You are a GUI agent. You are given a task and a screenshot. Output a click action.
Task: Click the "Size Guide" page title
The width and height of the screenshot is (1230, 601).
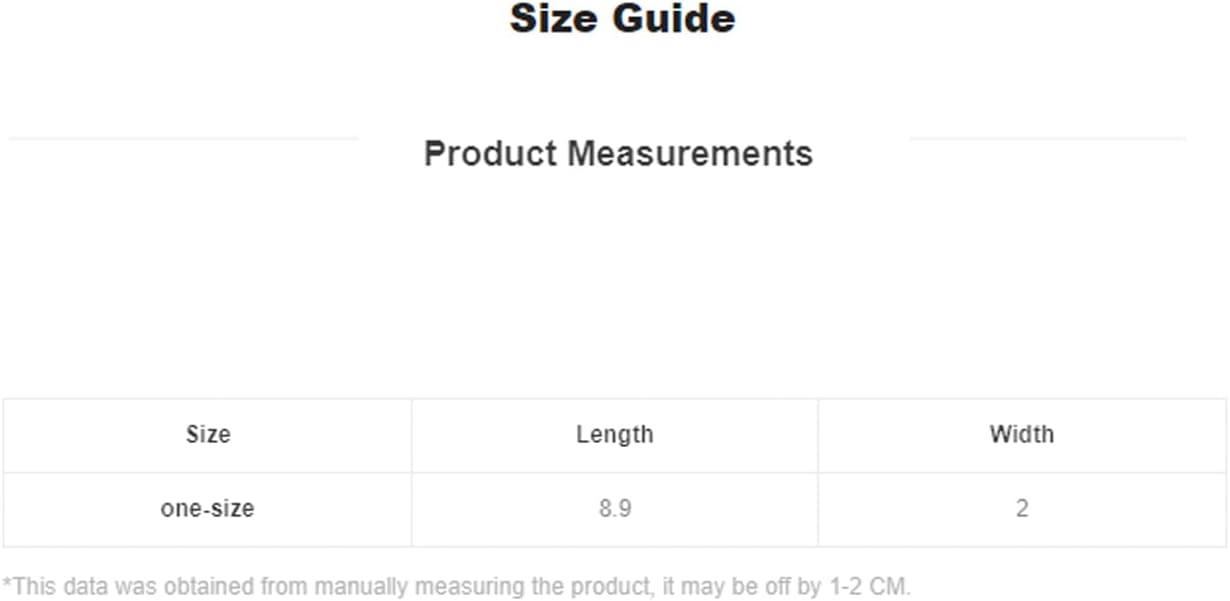click(622, 18)
